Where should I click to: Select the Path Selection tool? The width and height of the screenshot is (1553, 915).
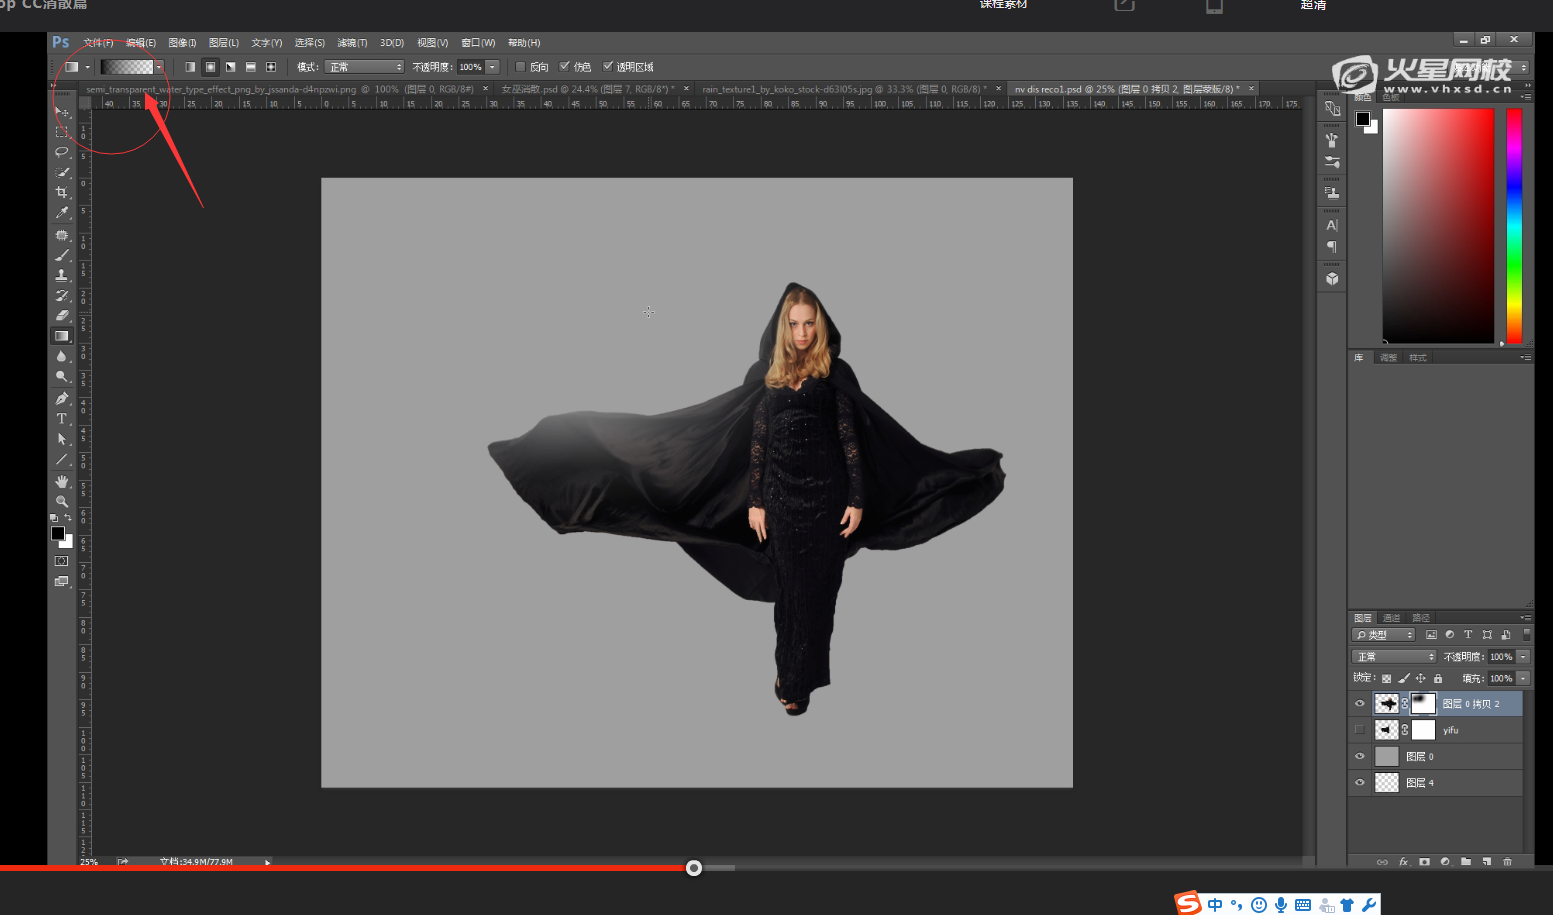click(x=61, y=439)
